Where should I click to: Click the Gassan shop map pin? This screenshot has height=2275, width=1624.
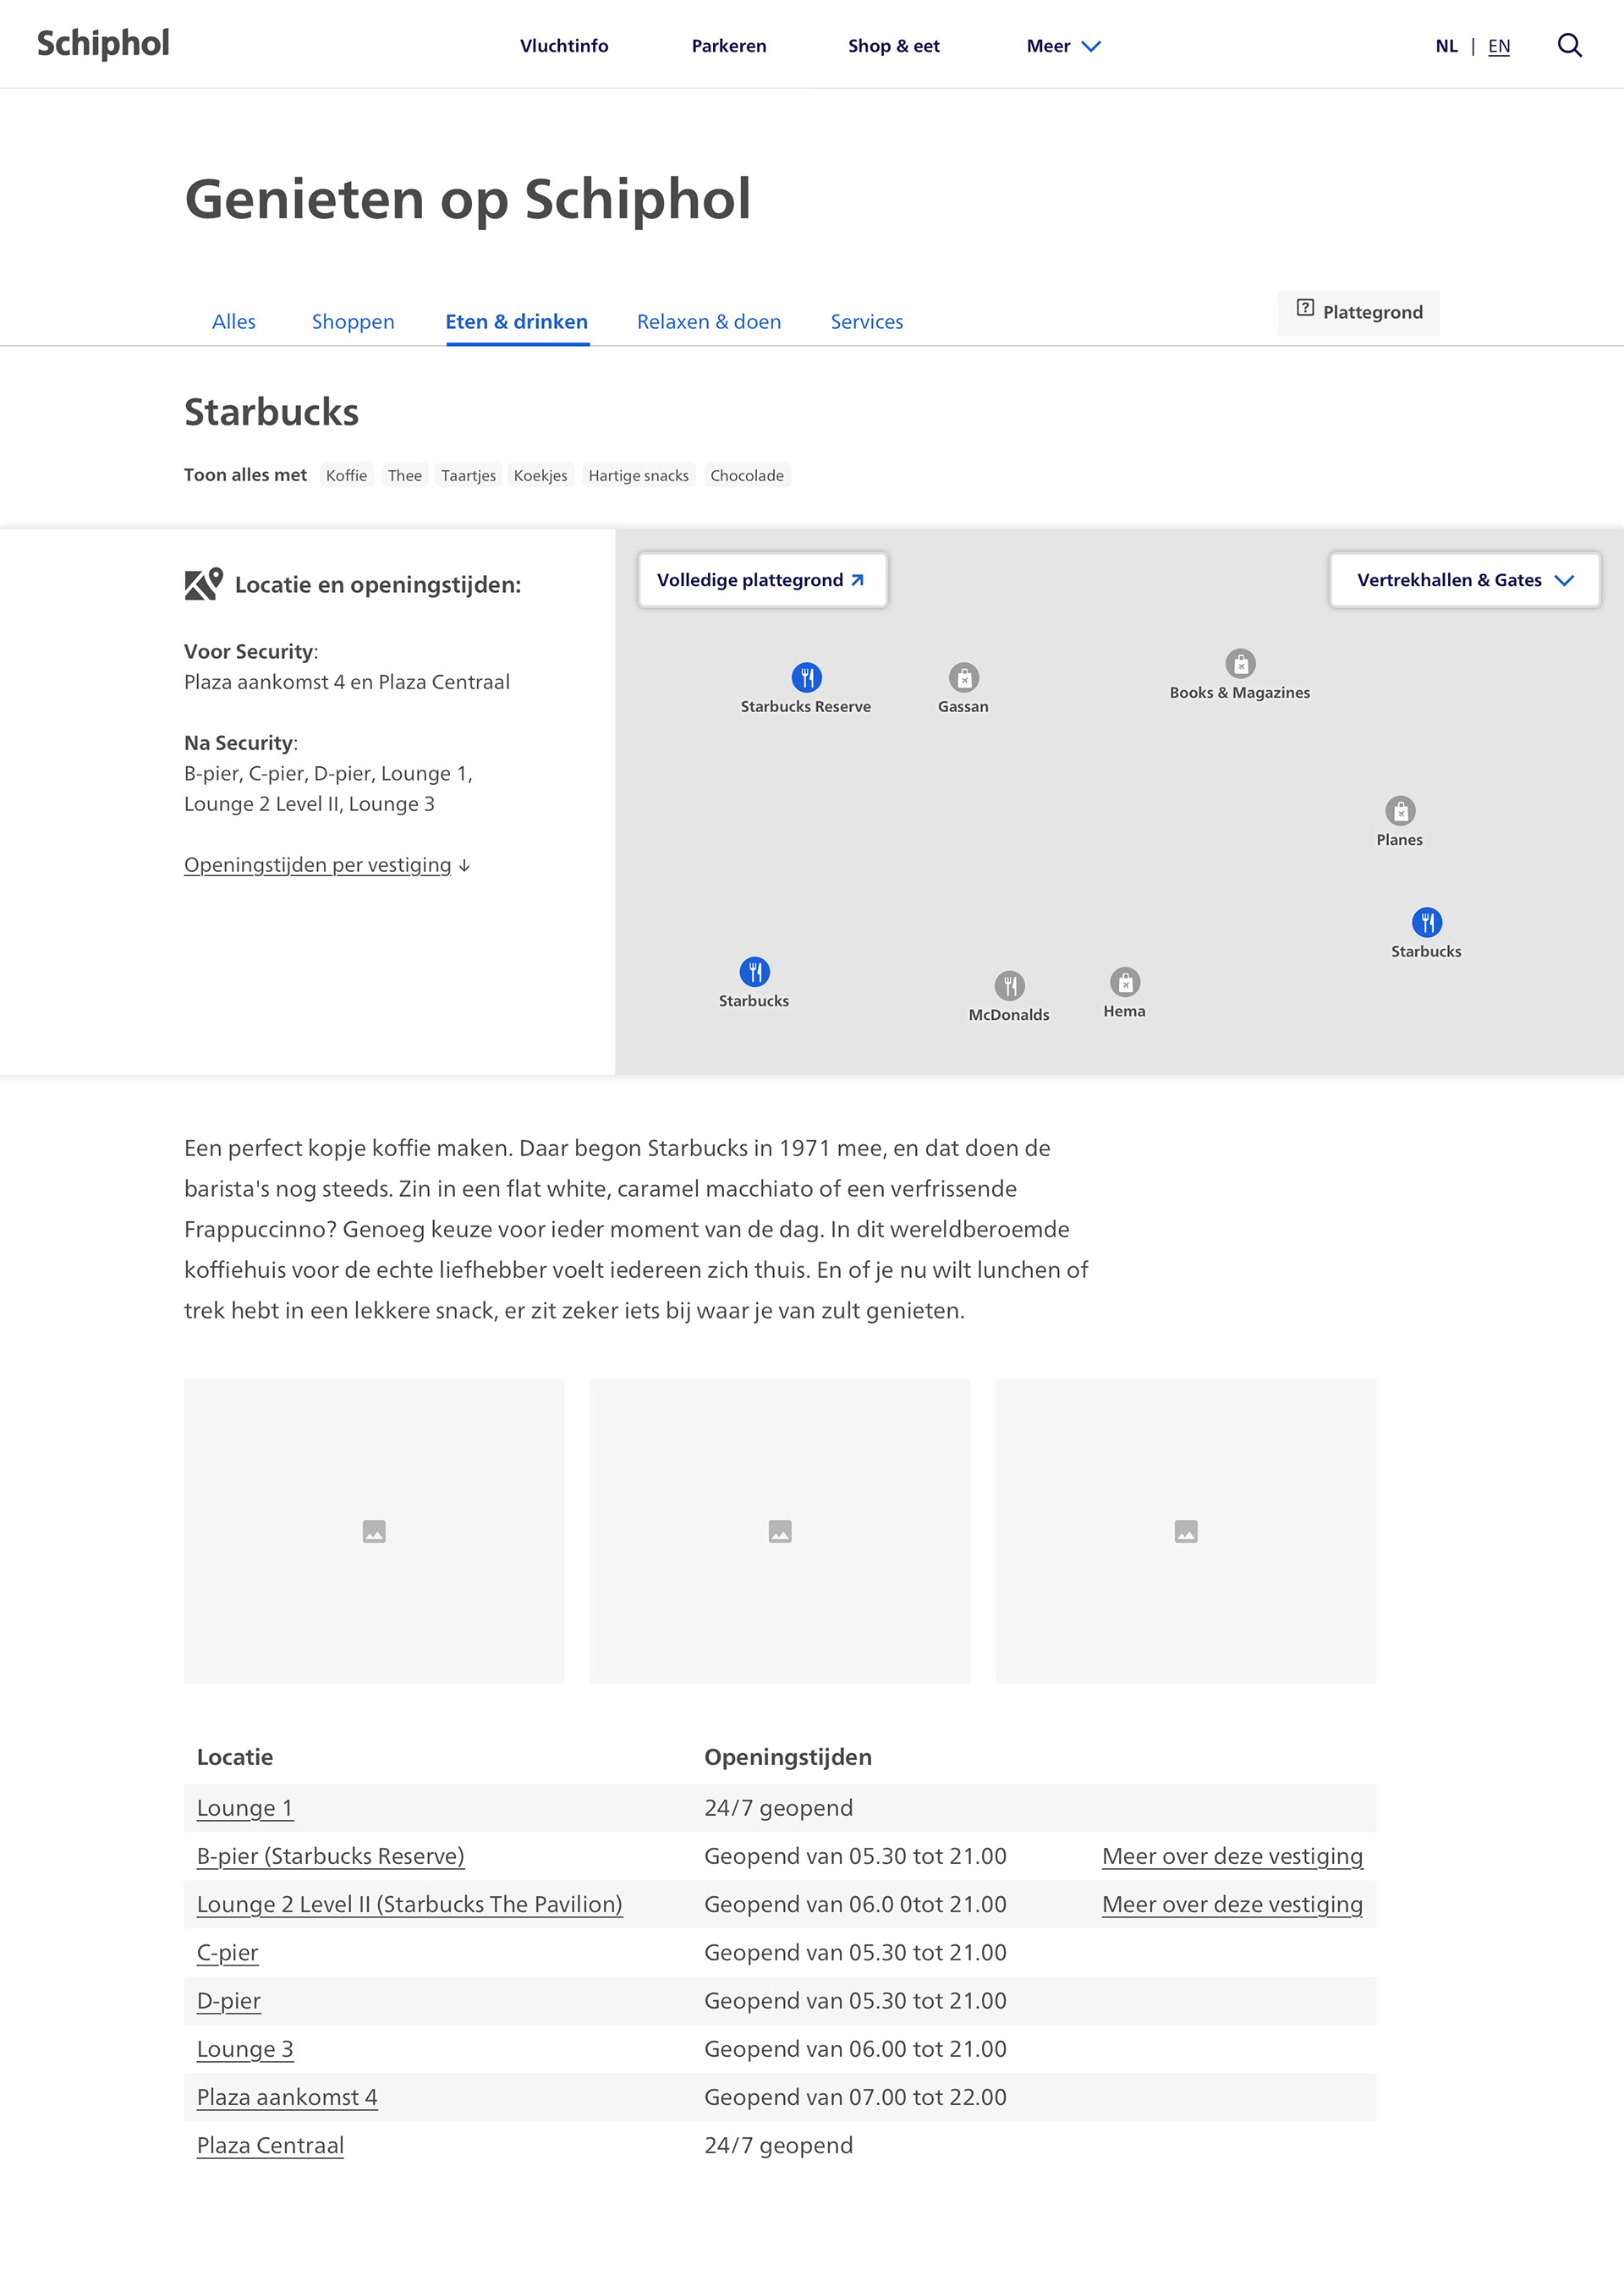(963, 677)
